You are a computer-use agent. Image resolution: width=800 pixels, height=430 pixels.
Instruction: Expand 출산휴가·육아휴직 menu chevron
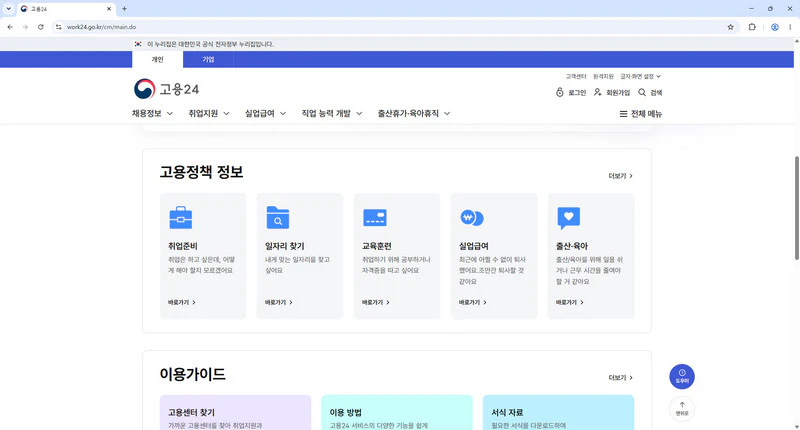pyautogui.click(x=447, y=114)
